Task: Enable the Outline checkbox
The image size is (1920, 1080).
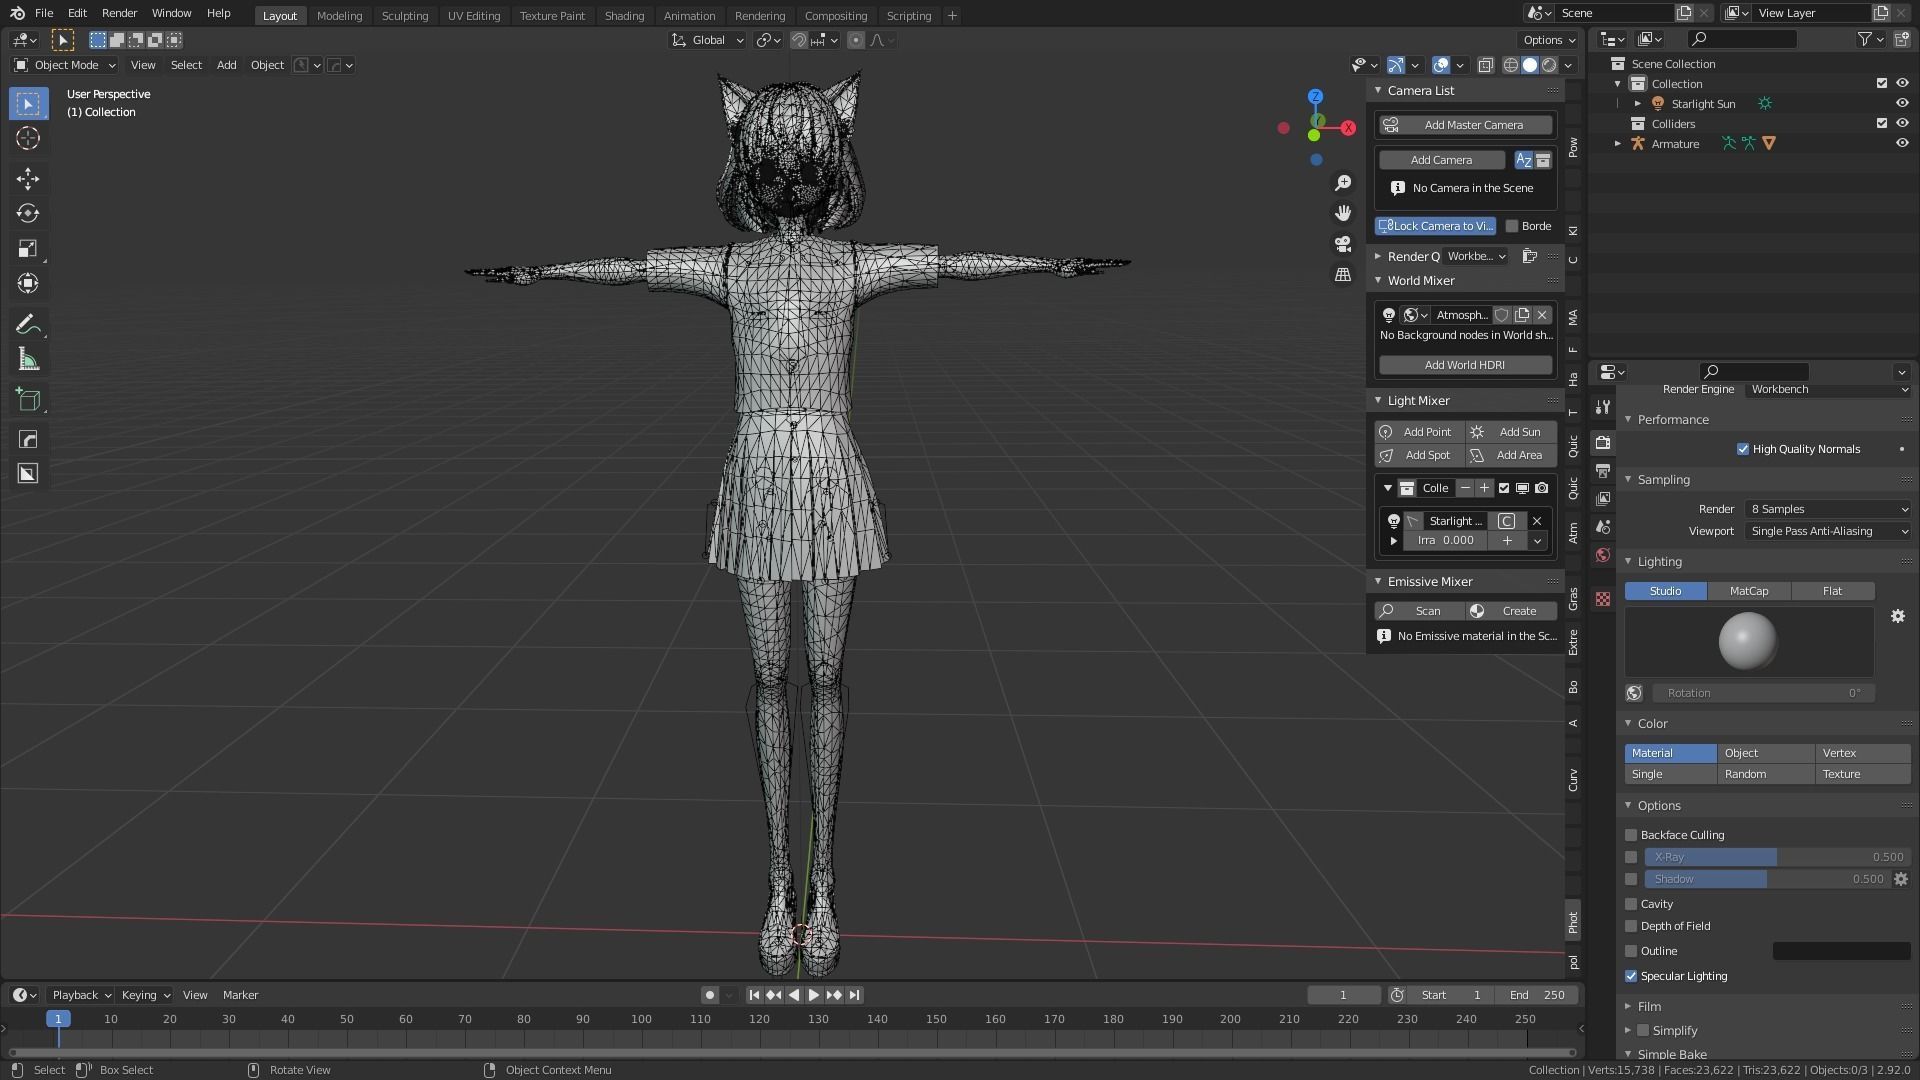Action: tap(1631, 951)
